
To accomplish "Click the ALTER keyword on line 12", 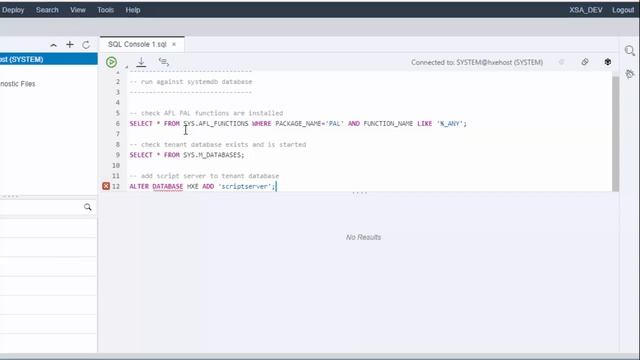I will click(x=139, y=186).
